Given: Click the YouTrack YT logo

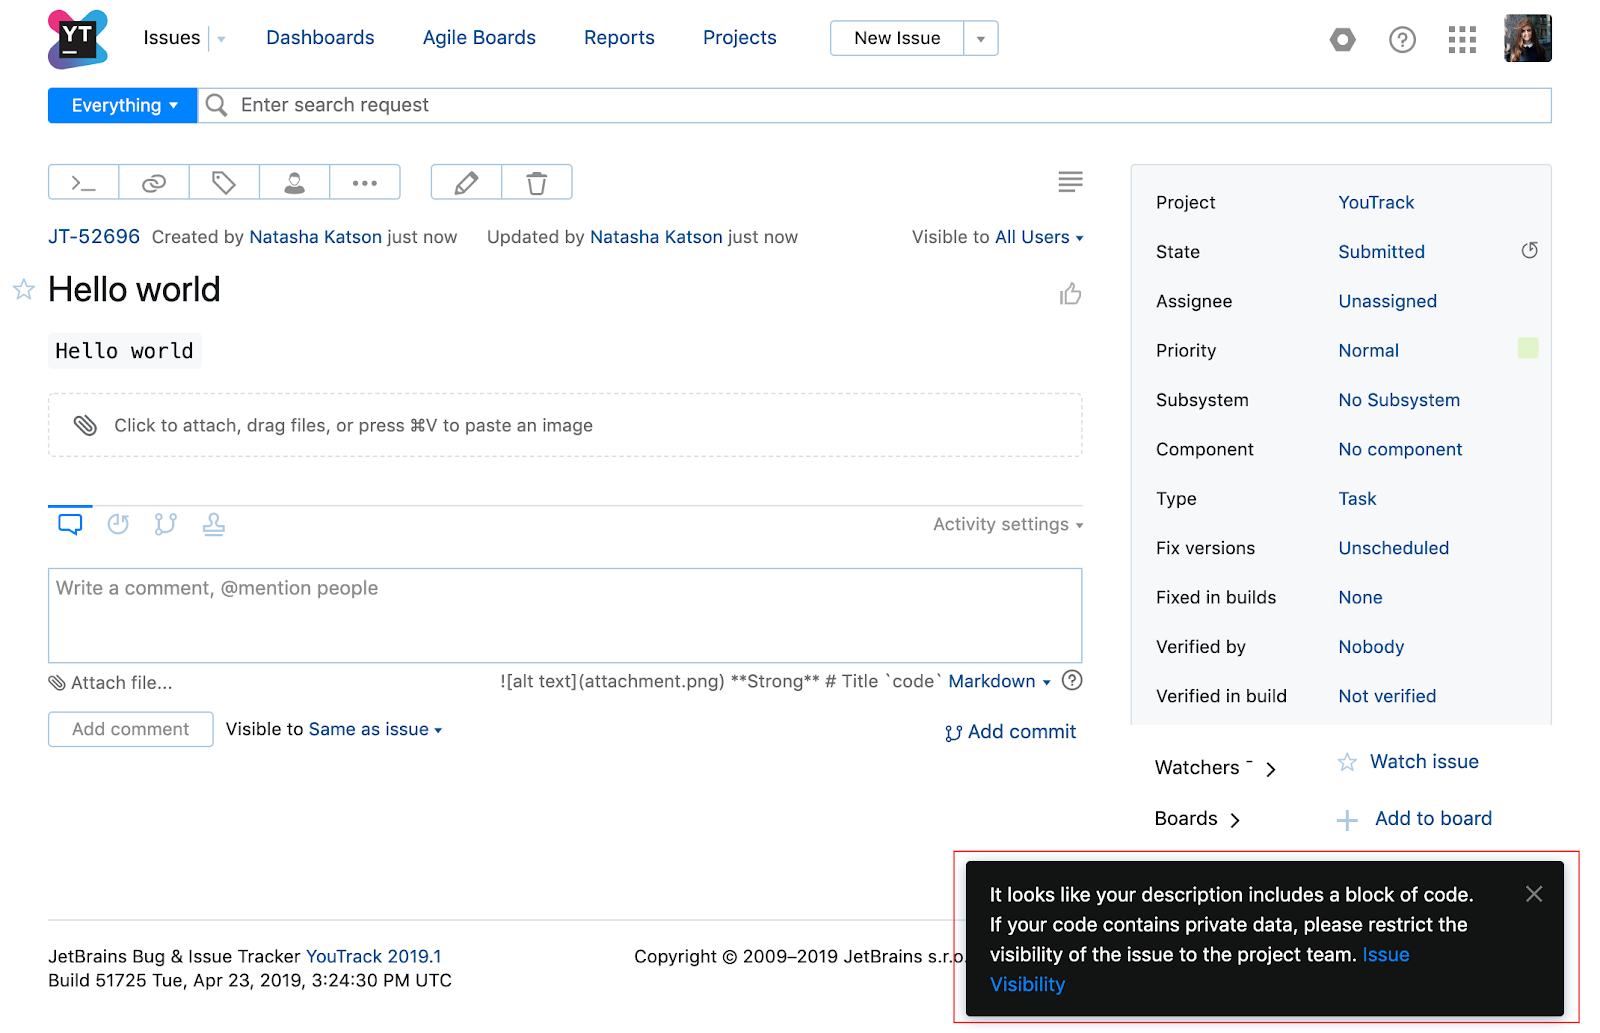Looking at the screenshot, I should [x=78, y=39].
